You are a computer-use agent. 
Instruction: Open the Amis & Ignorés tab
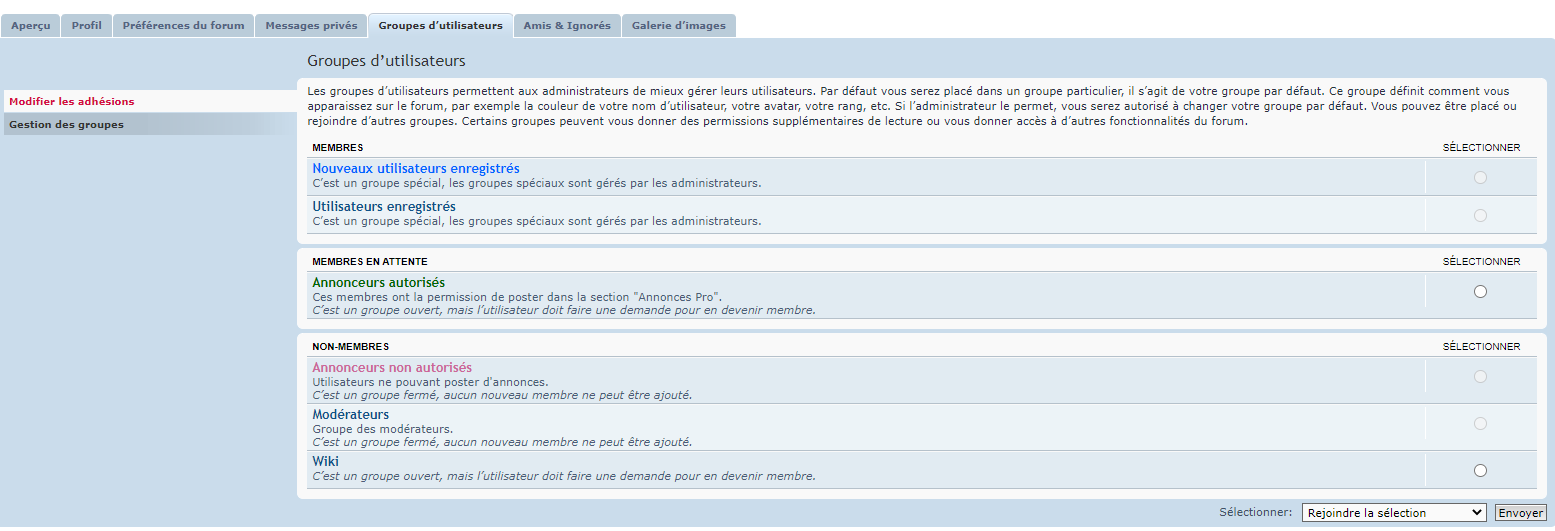coord(567,26)
